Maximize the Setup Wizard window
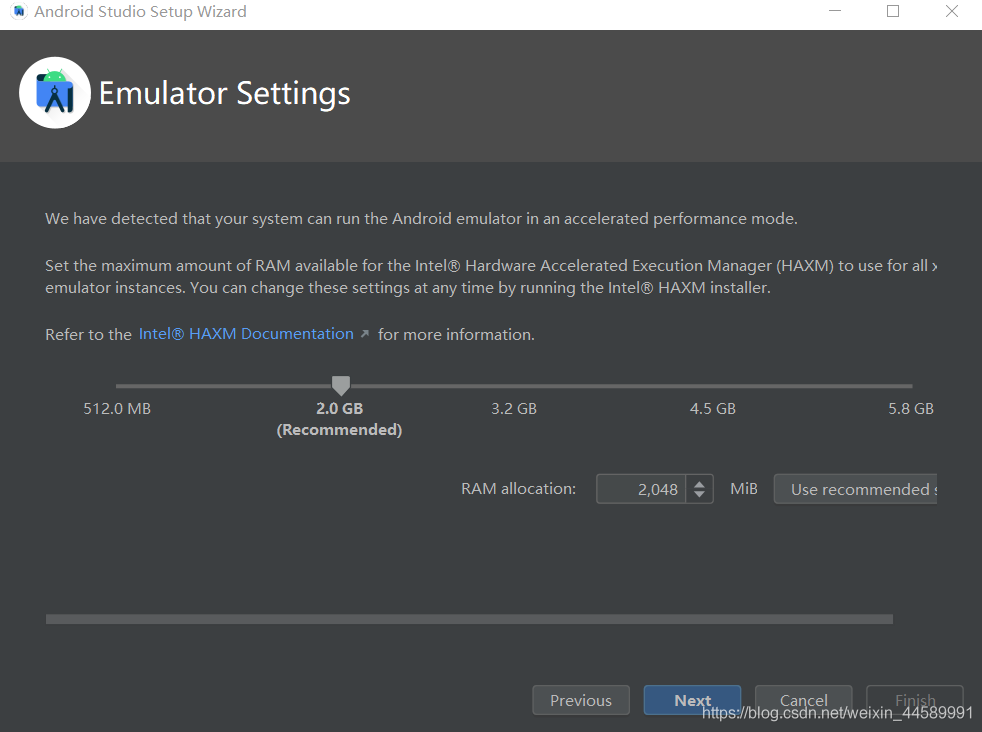The height and width of the screenshot is (732, 982). (893, 11)
